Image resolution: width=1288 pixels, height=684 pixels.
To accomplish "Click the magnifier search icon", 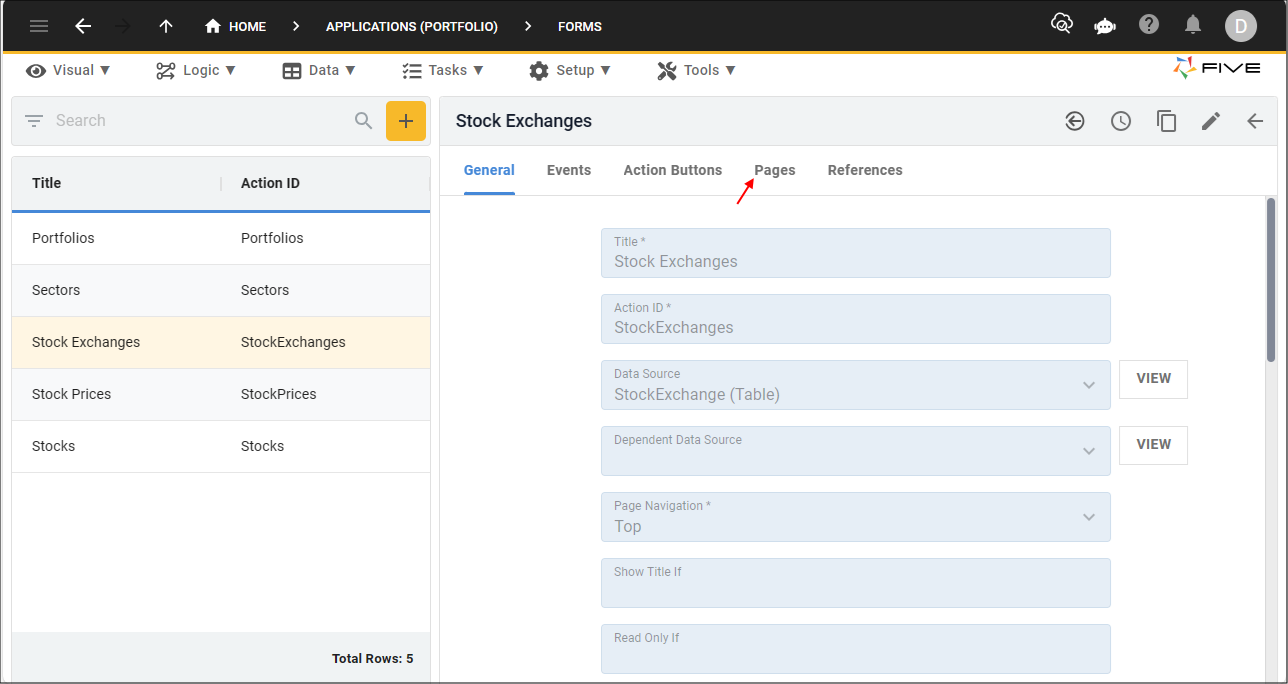I will click(x=364, y=121).
